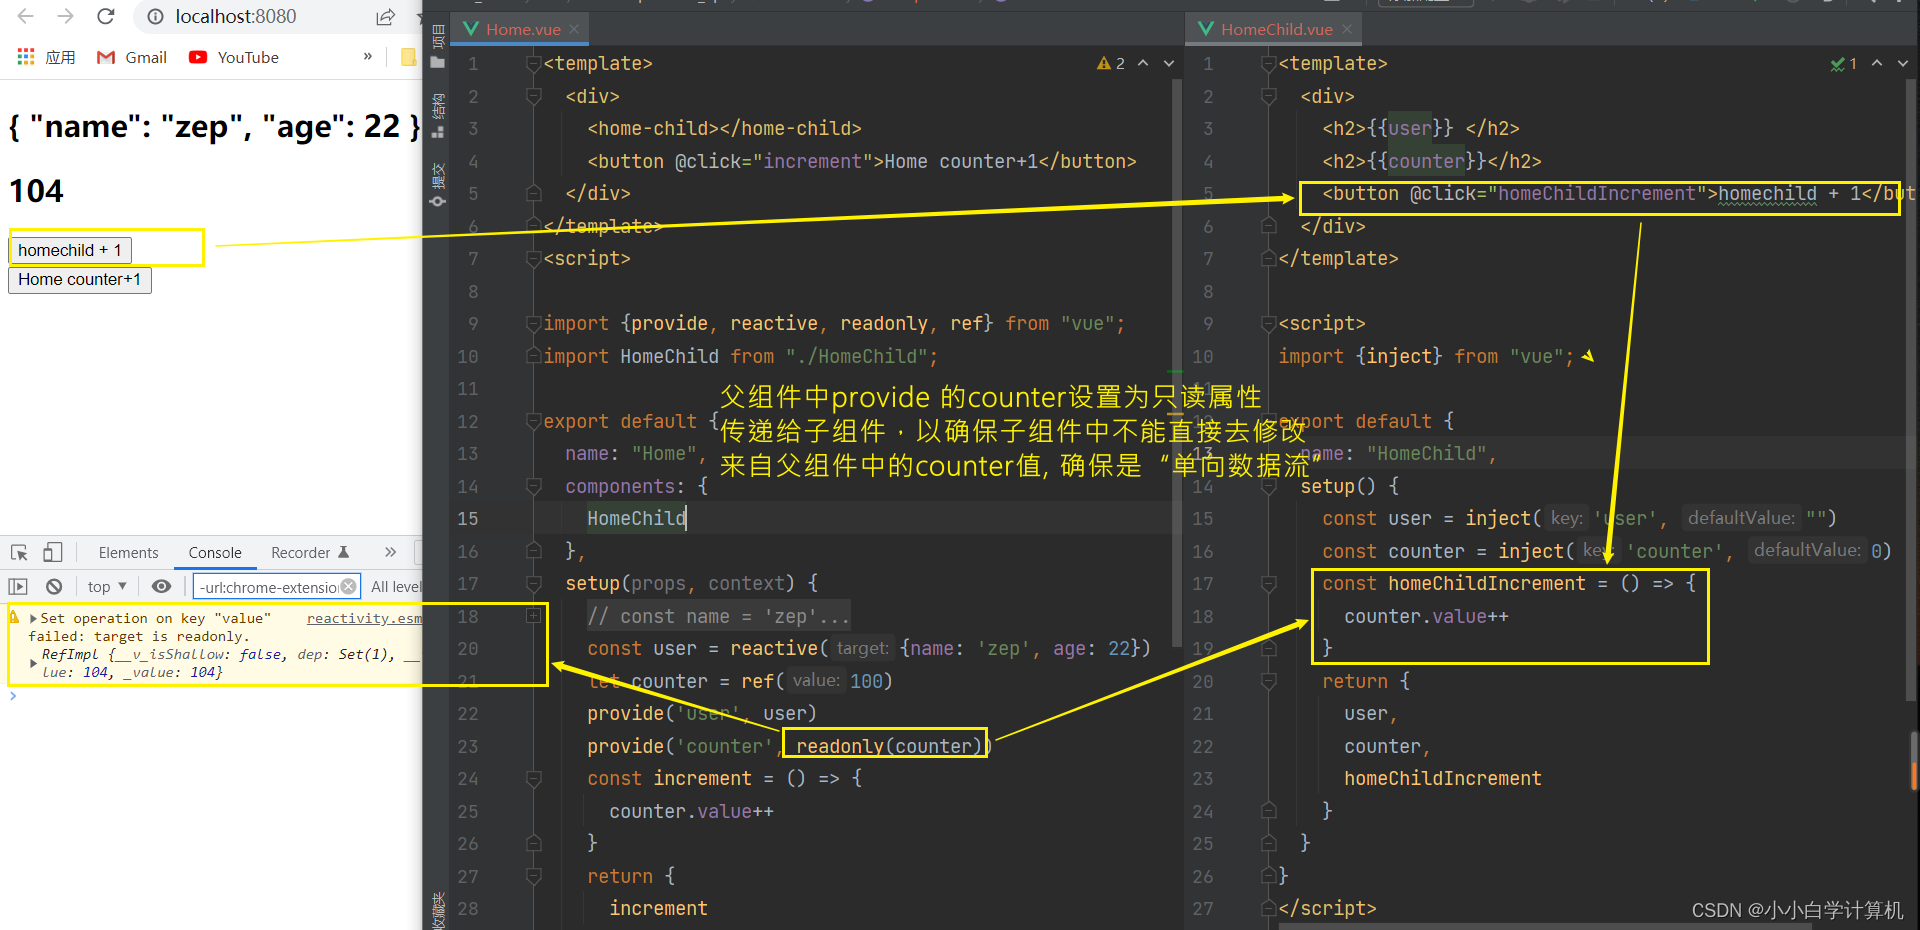This screenshot has width=1920, height=930.
Task: Click 'HomeChild' text on Home.vue line 15
Action: (636, 519)
